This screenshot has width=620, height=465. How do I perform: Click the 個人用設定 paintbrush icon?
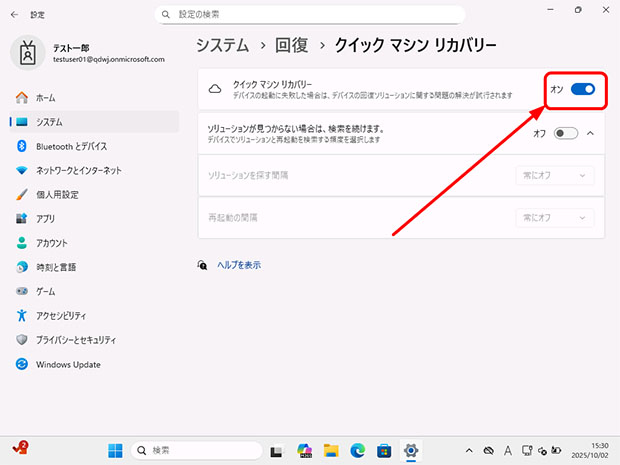coord(22,195)
